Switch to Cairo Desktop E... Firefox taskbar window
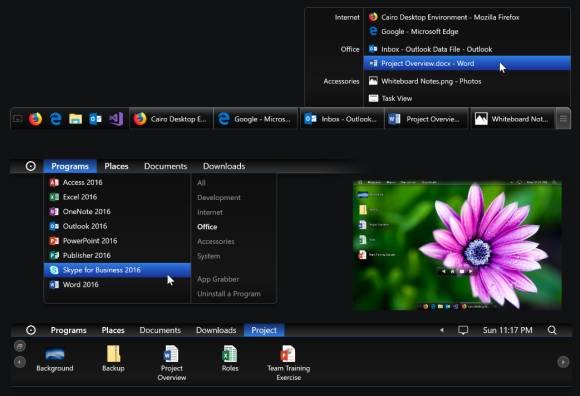The height and width of the screenshot is (396, 580). [171, 119]
